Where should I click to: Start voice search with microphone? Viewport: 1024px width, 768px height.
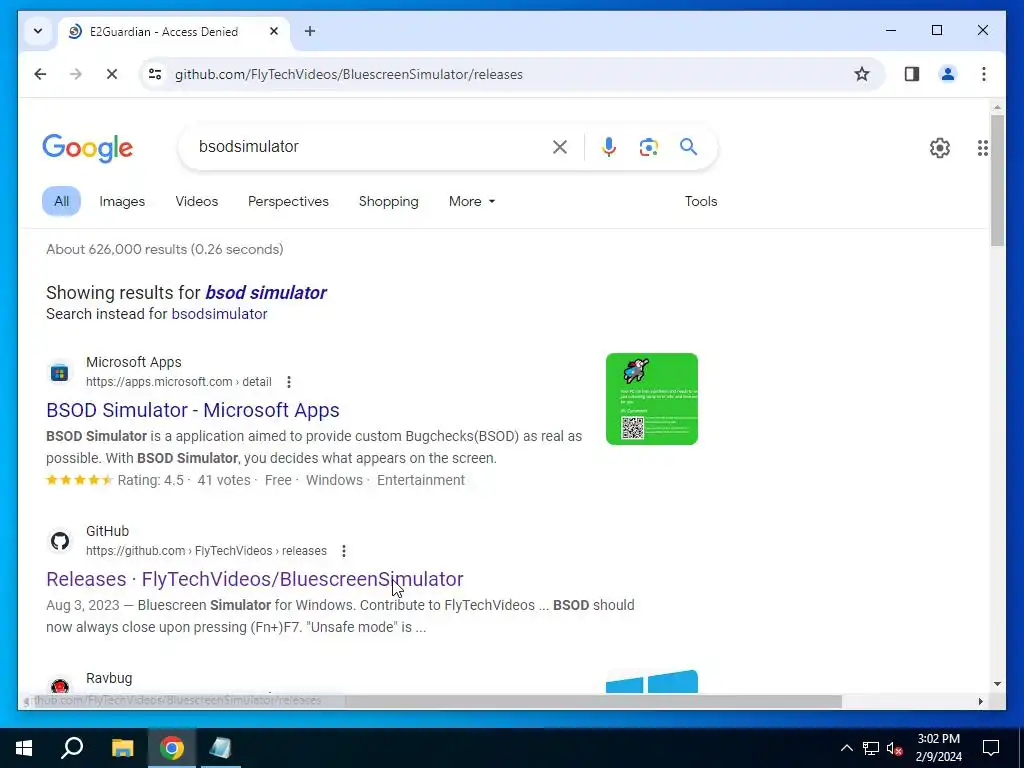pyautogui.click(x=609, y=147)
